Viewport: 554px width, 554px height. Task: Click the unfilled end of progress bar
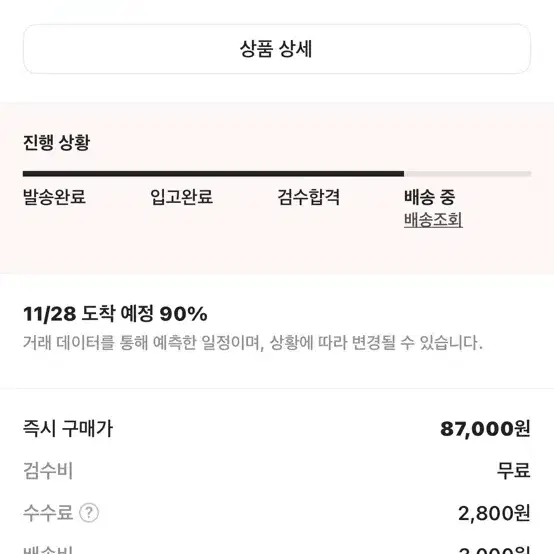[467, 173]
